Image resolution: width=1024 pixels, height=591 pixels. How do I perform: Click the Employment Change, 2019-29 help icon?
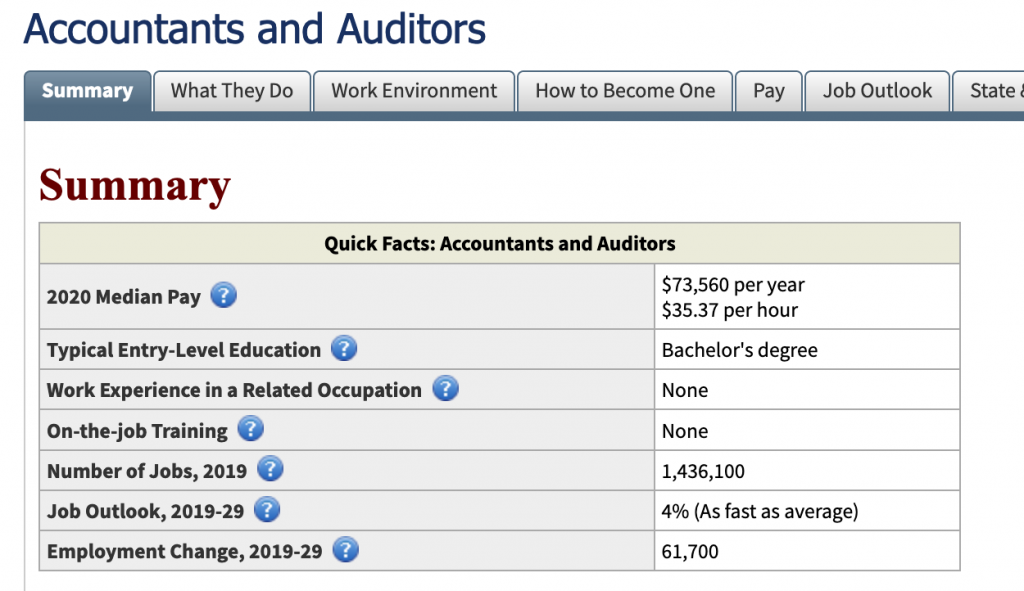point(345,550)
